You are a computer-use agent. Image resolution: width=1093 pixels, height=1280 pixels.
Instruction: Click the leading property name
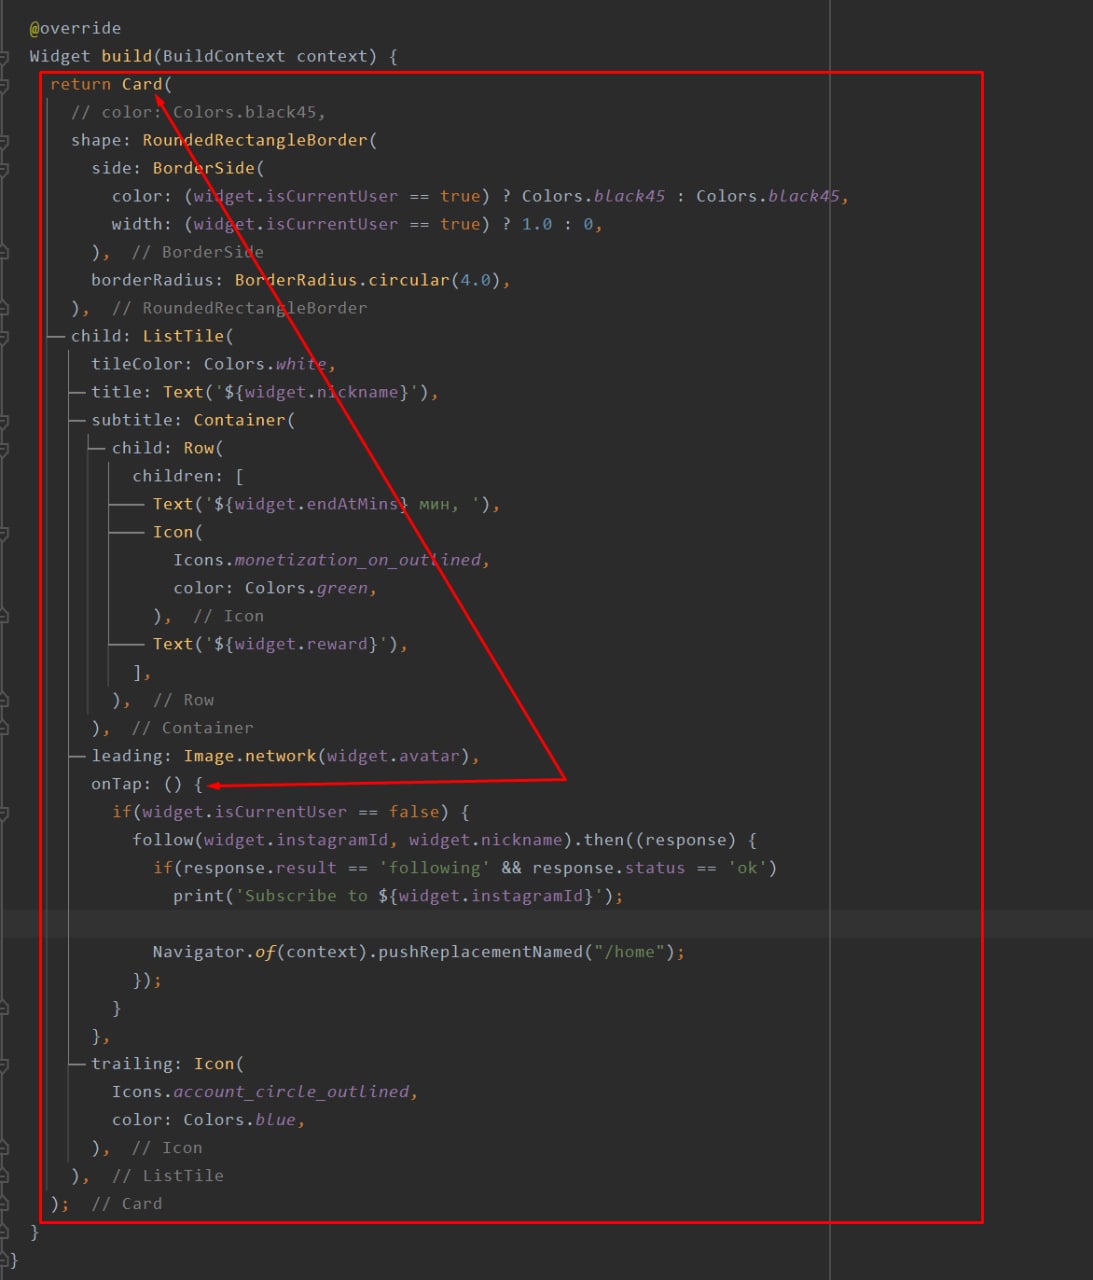[126, 756]
